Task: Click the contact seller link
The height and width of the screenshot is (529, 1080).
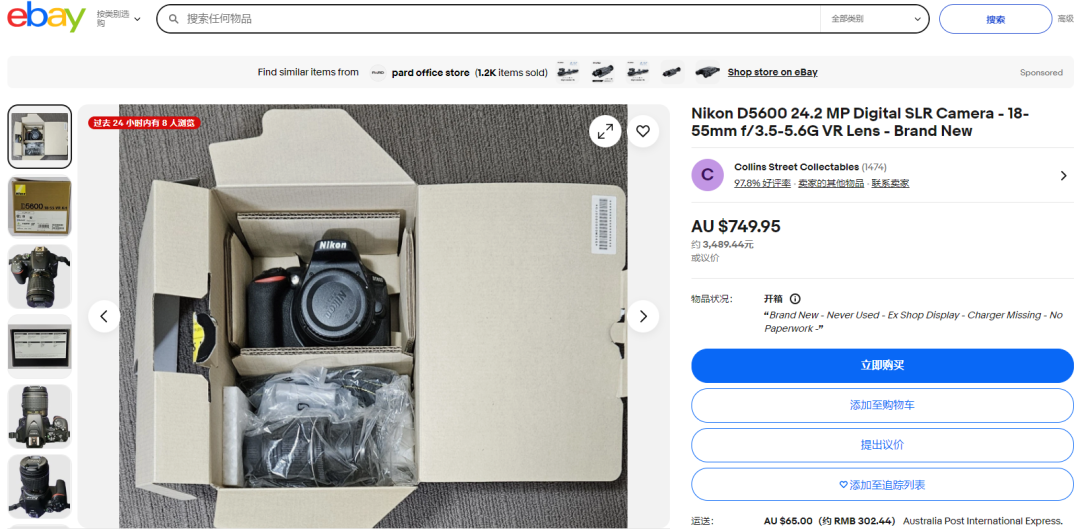Action: point(891,183)
